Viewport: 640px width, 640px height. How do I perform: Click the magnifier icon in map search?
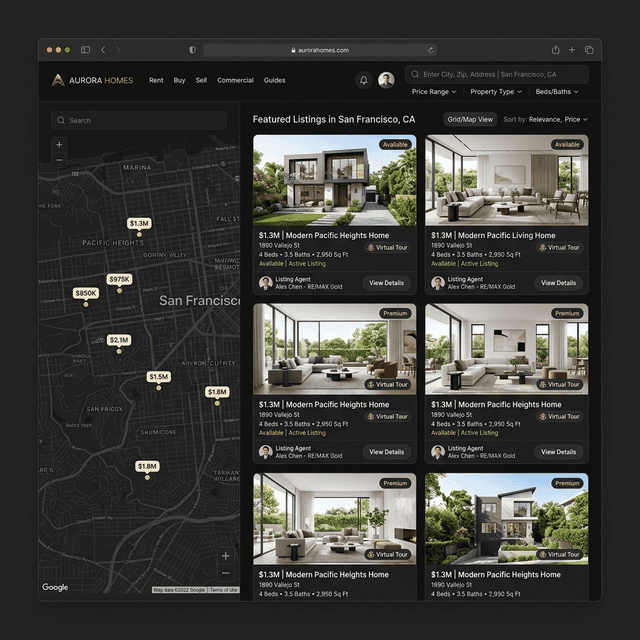click(61, 120)
